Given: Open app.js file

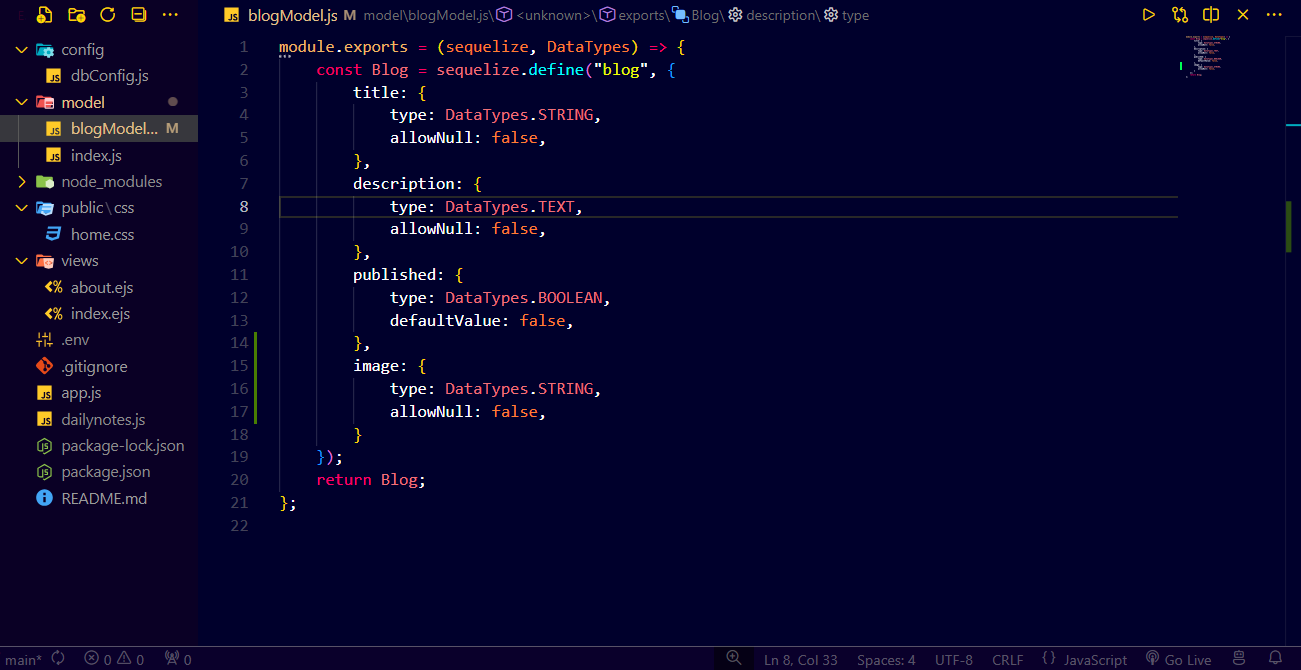Looking at the screenshot, I should click(99, 393).
